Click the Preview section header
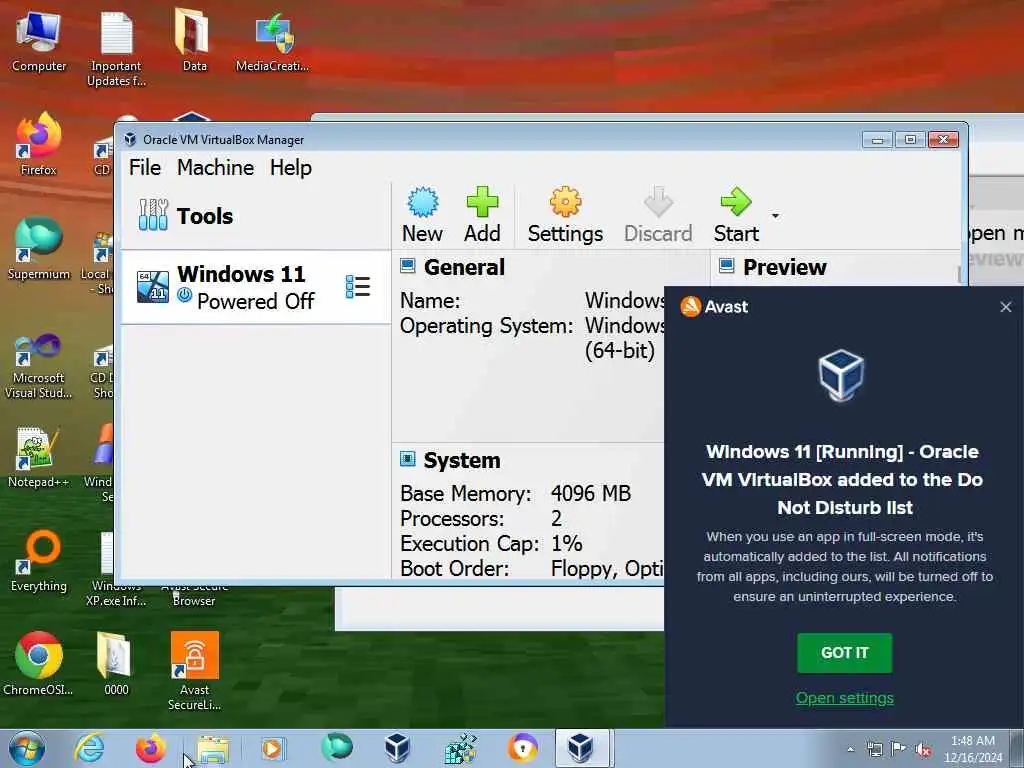1024x768 pixels. [784, 267]
